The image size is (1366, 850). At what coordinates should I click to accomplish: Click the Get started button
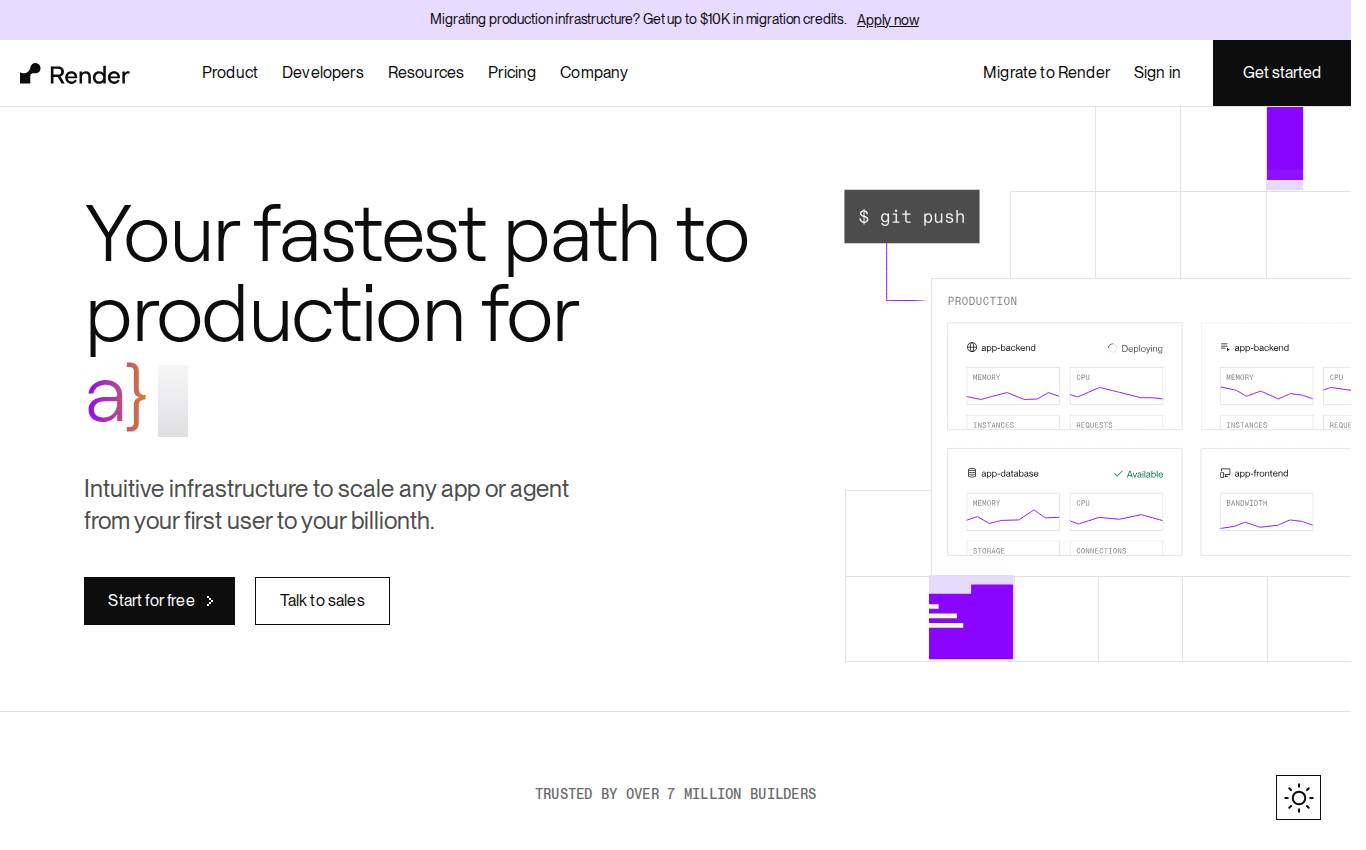pos(1282,73)
